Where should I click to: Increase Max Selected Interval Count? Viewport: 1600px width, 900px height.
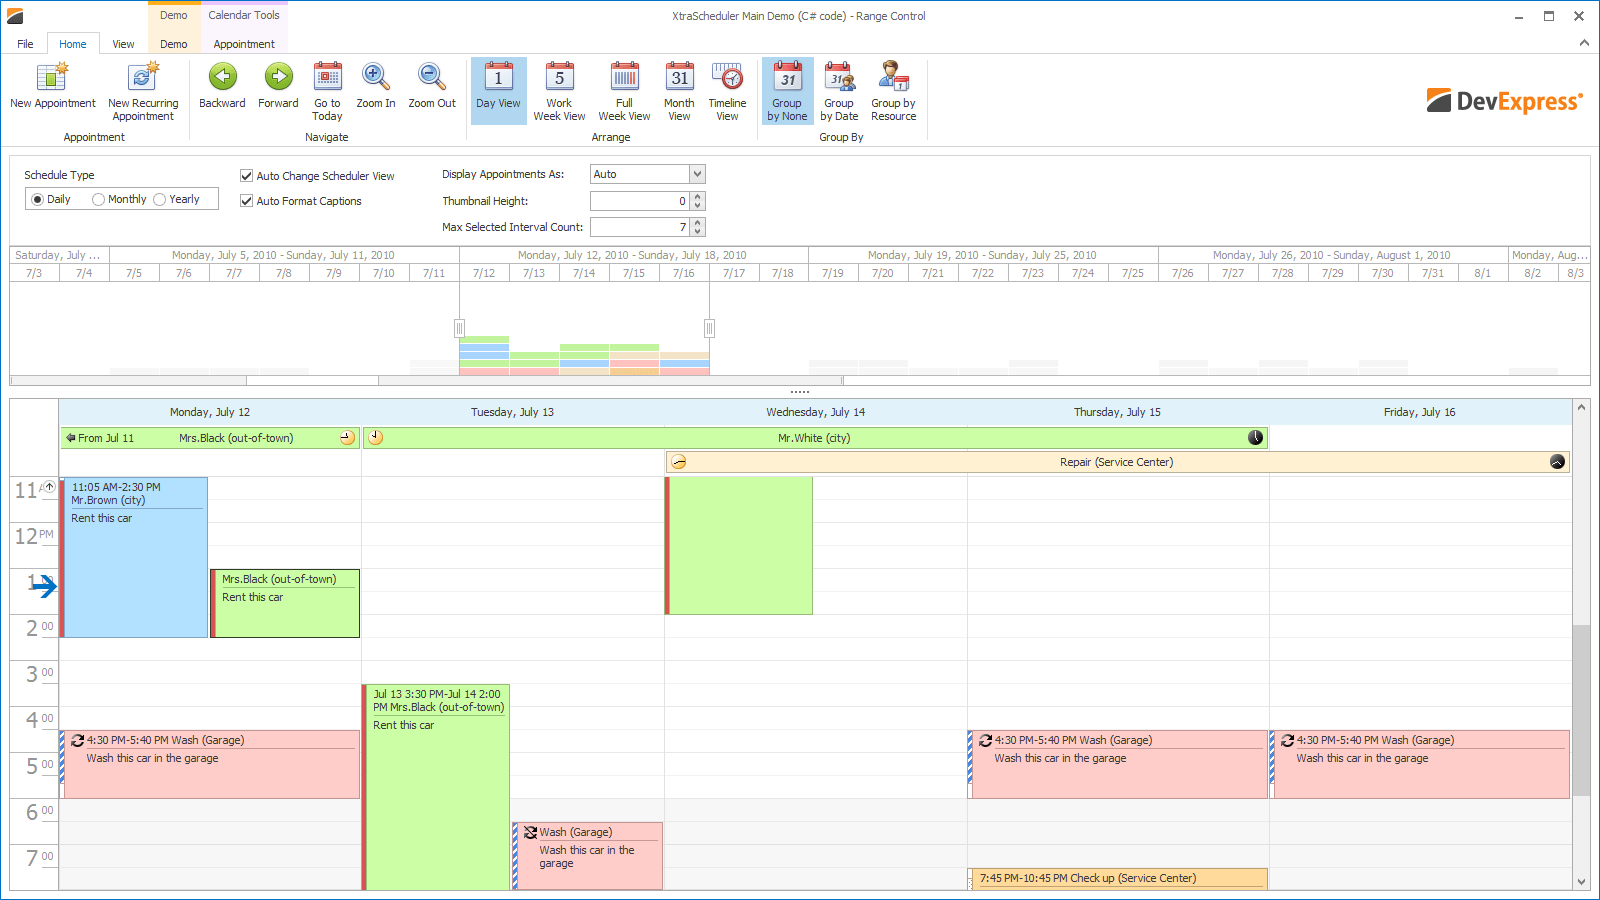(698, 222)
